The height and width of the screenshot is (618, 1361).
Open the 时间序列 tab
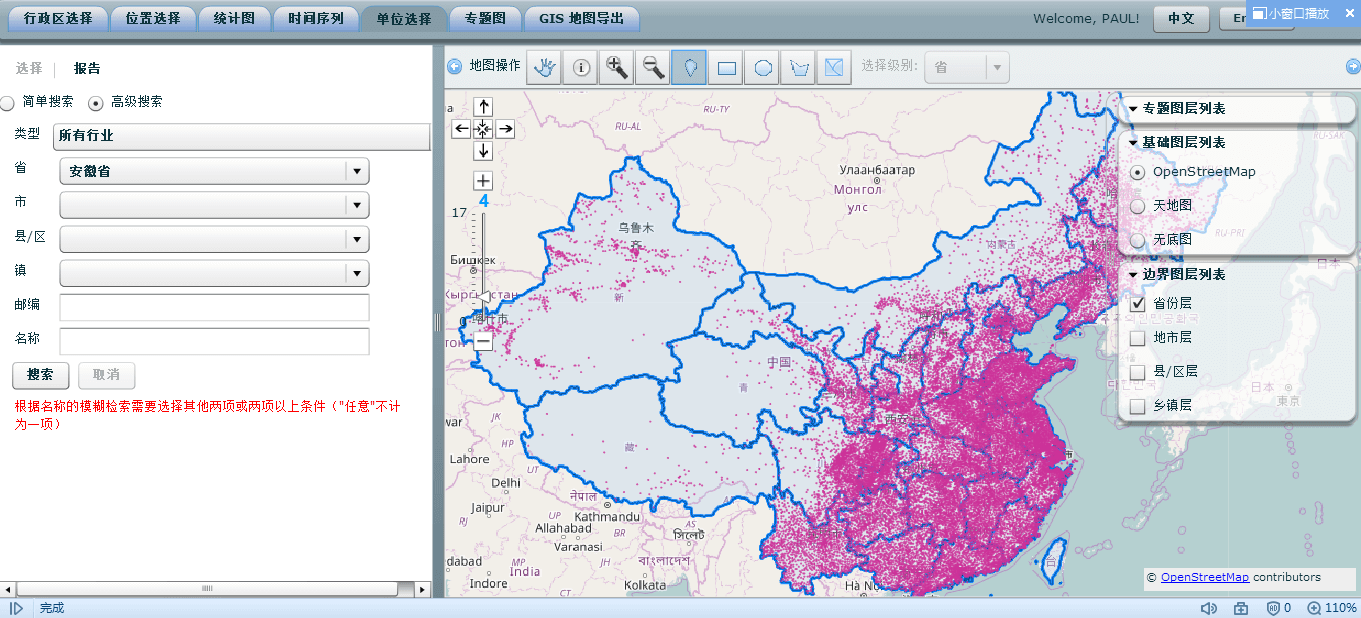tap(316, 18)
